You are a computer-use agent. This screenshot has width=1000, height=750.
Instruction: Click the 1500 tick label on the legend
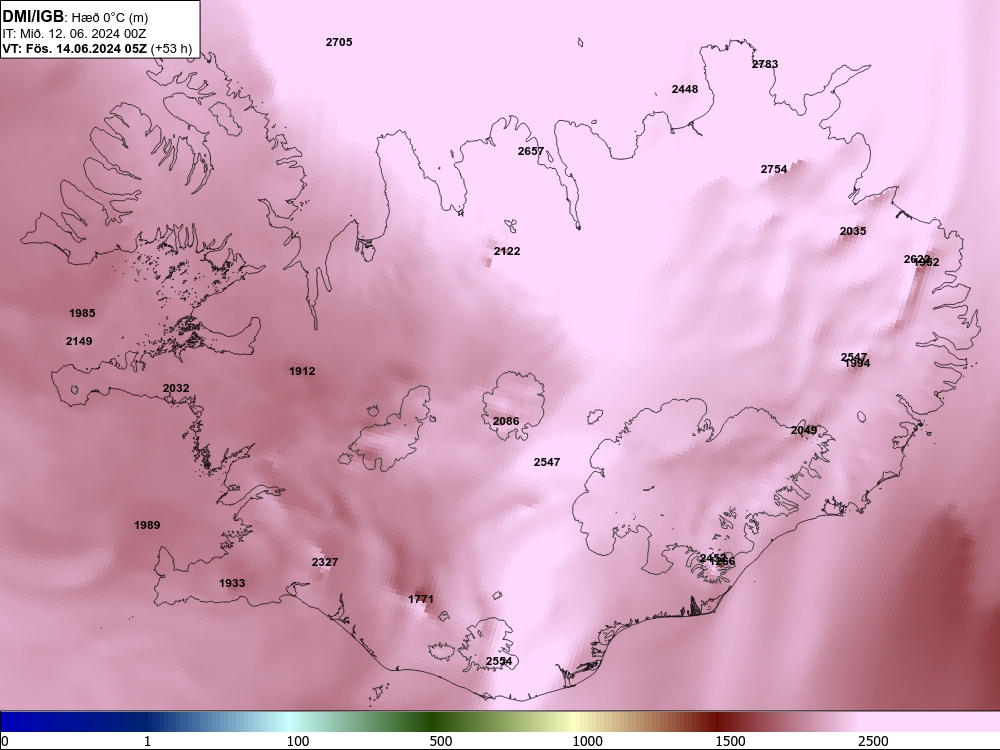pos(730,741)
